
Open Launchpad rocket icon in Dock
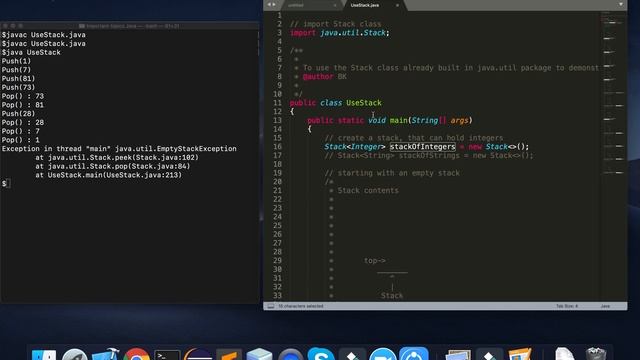click(74, 354)
